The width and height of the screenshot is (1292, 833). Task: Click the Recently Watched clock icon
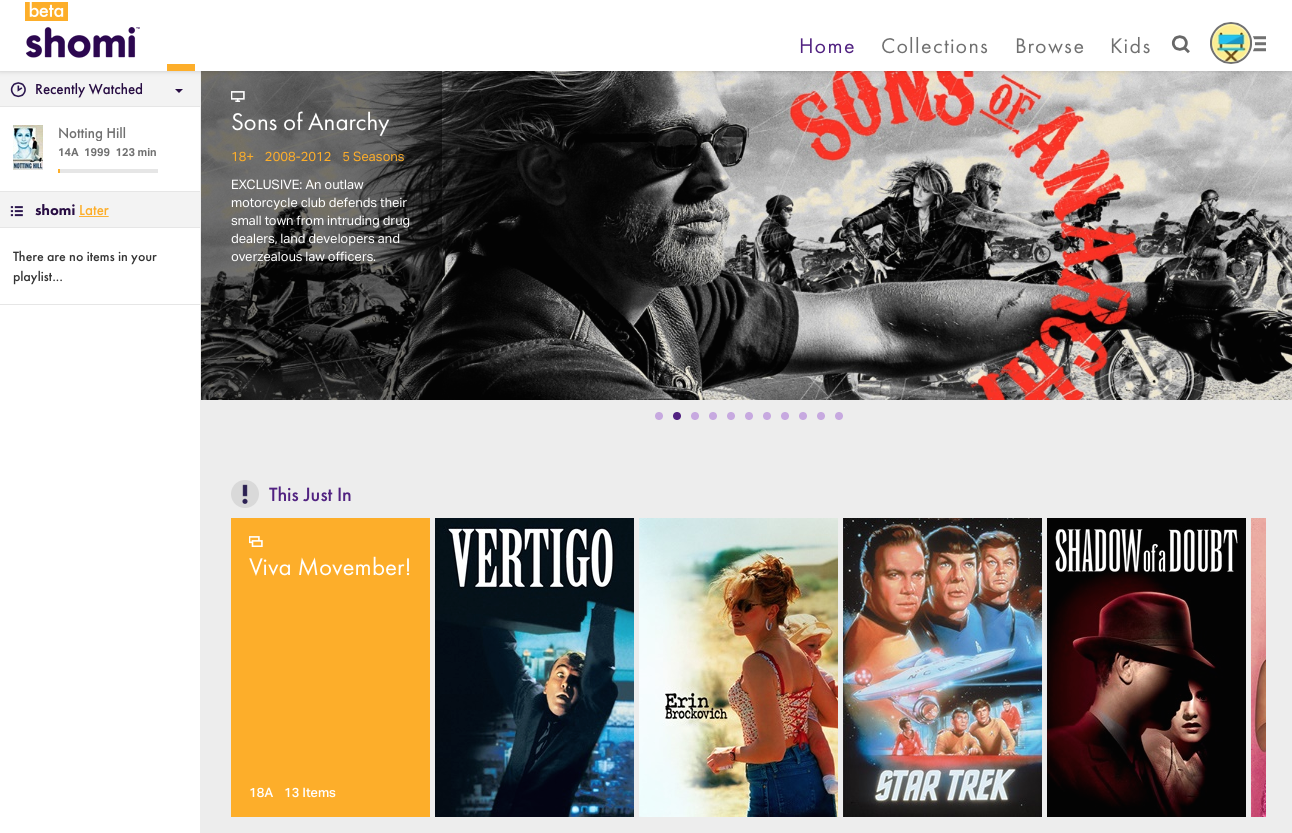click(18, 90)
